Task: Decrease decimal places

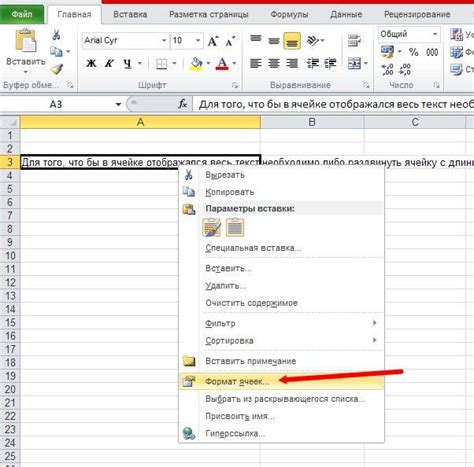Action: pyautogui.click(x=405, y=69)
